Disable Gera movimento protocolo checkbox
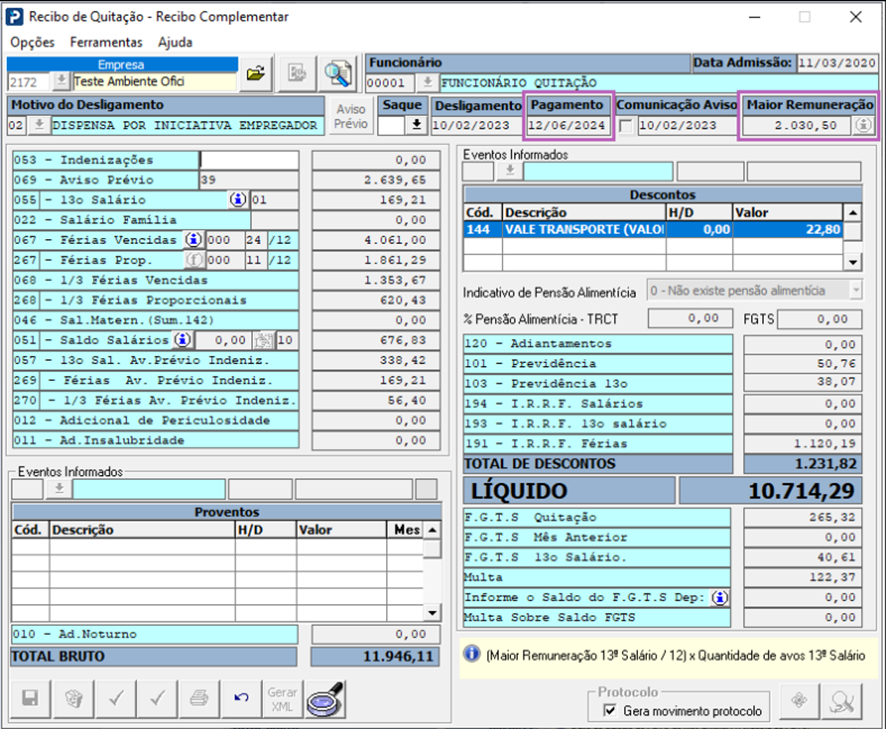 pos(609,711)
